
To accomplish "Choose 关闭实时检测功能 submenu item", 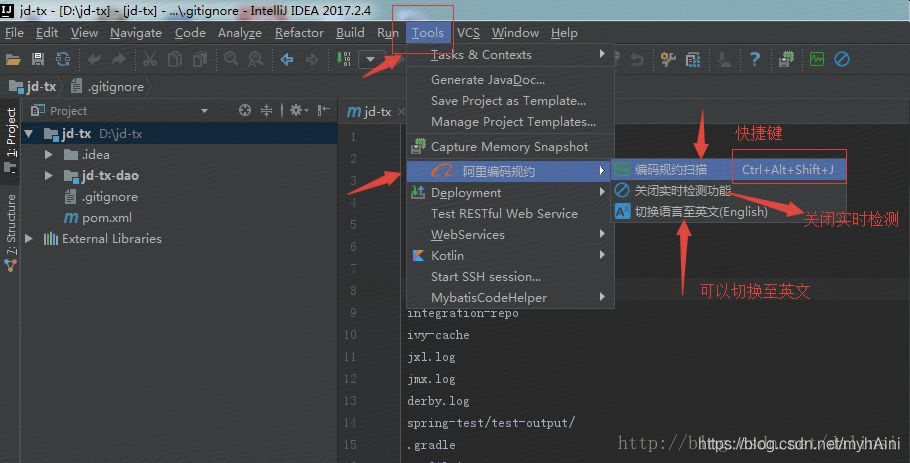I will tap(729, 191).
